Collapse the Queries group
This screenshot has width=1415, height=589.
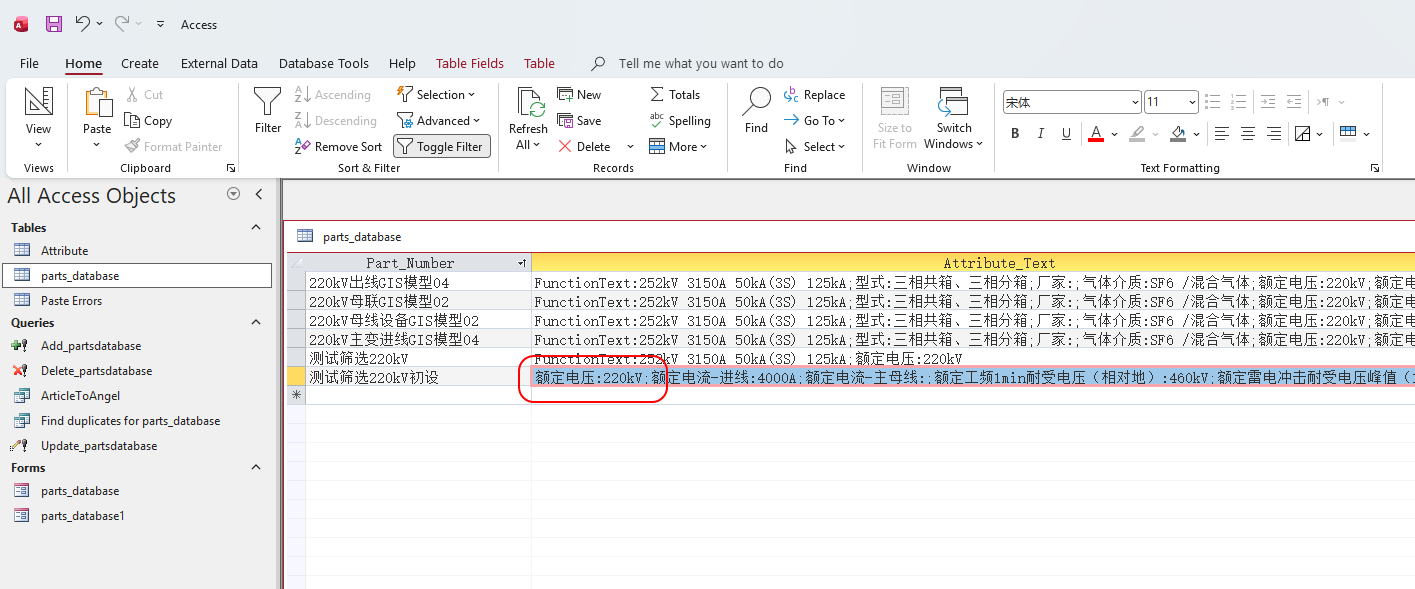256,323
